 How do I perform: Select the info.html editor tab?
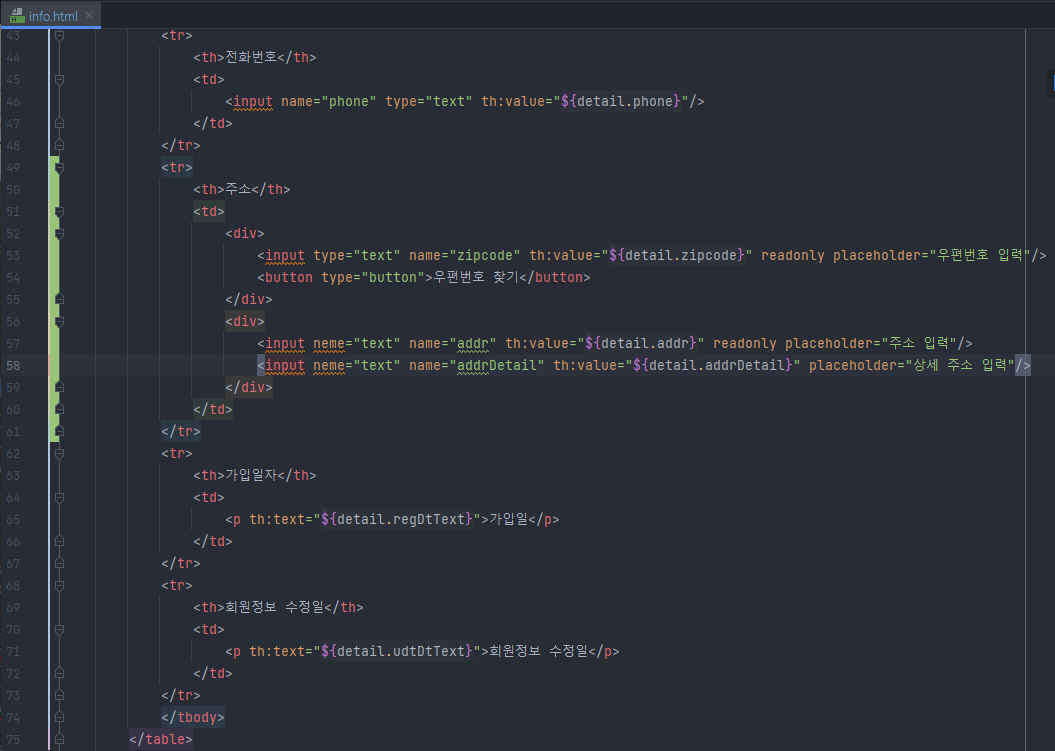click(x=51, y=15)
